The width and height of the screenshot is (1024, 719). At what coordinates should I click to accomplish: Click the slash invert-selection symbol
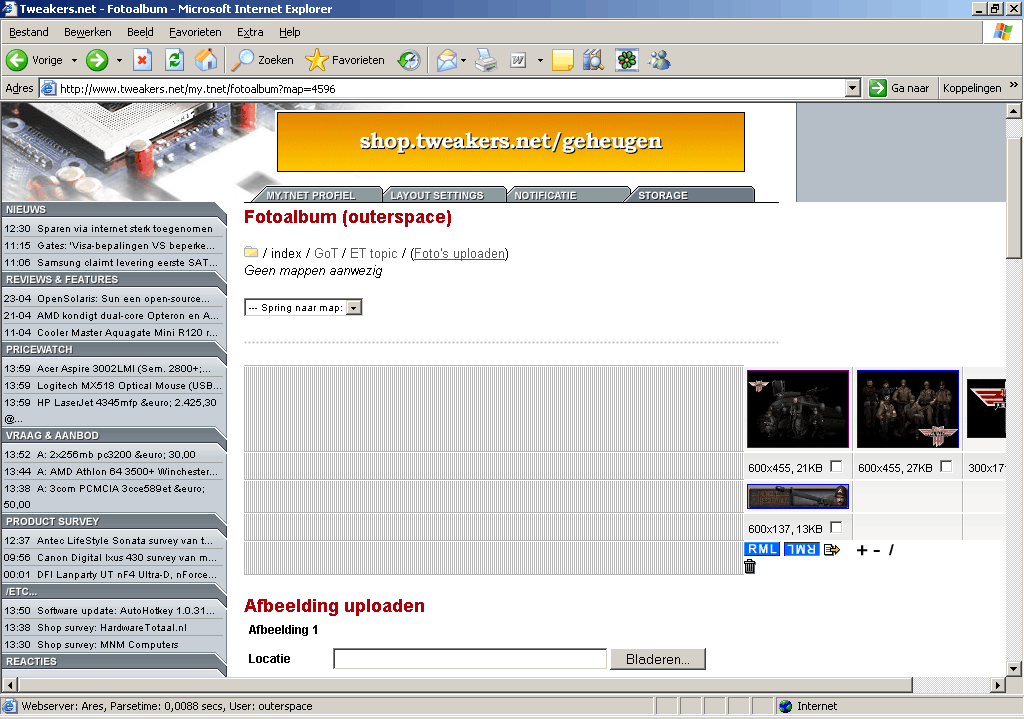891,550
